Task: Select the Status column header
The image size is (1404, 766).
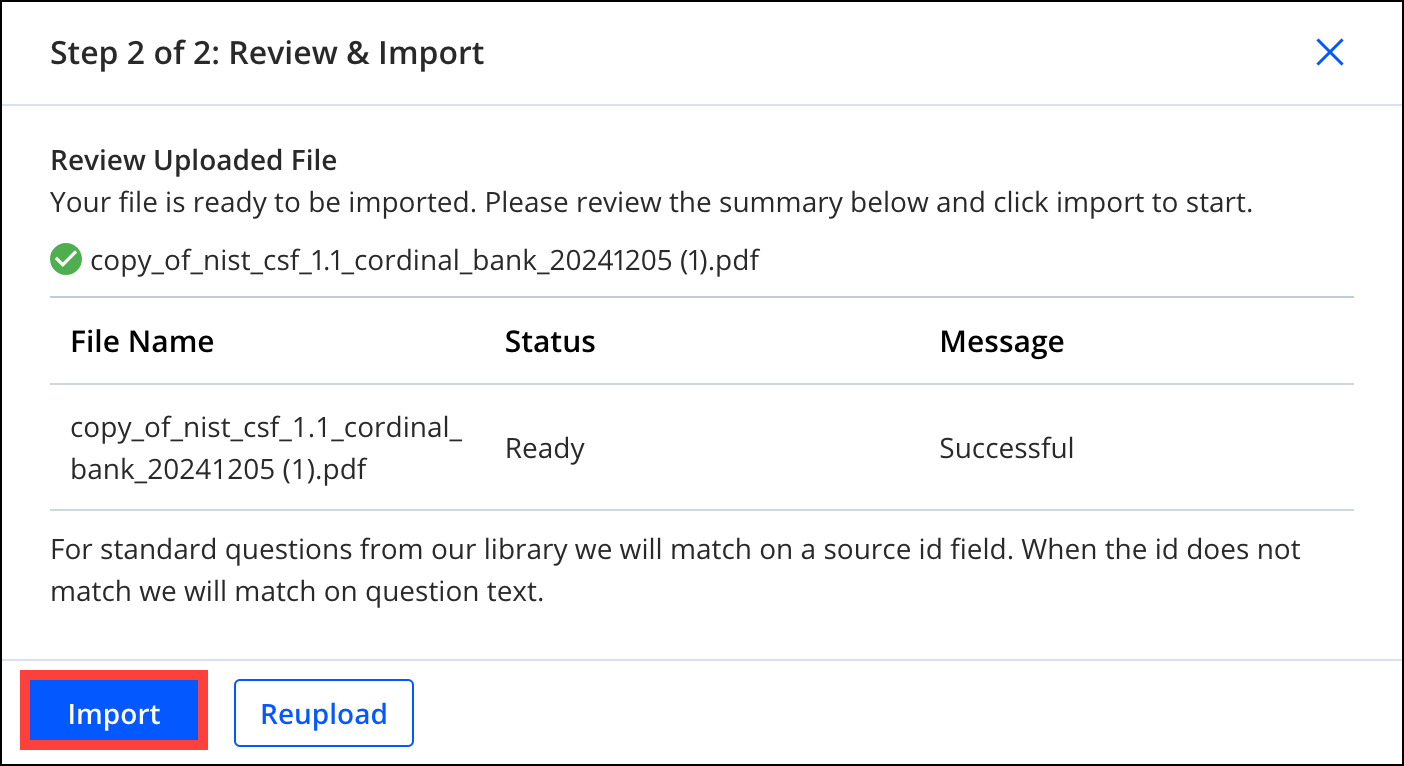Action: pos(550,342)
